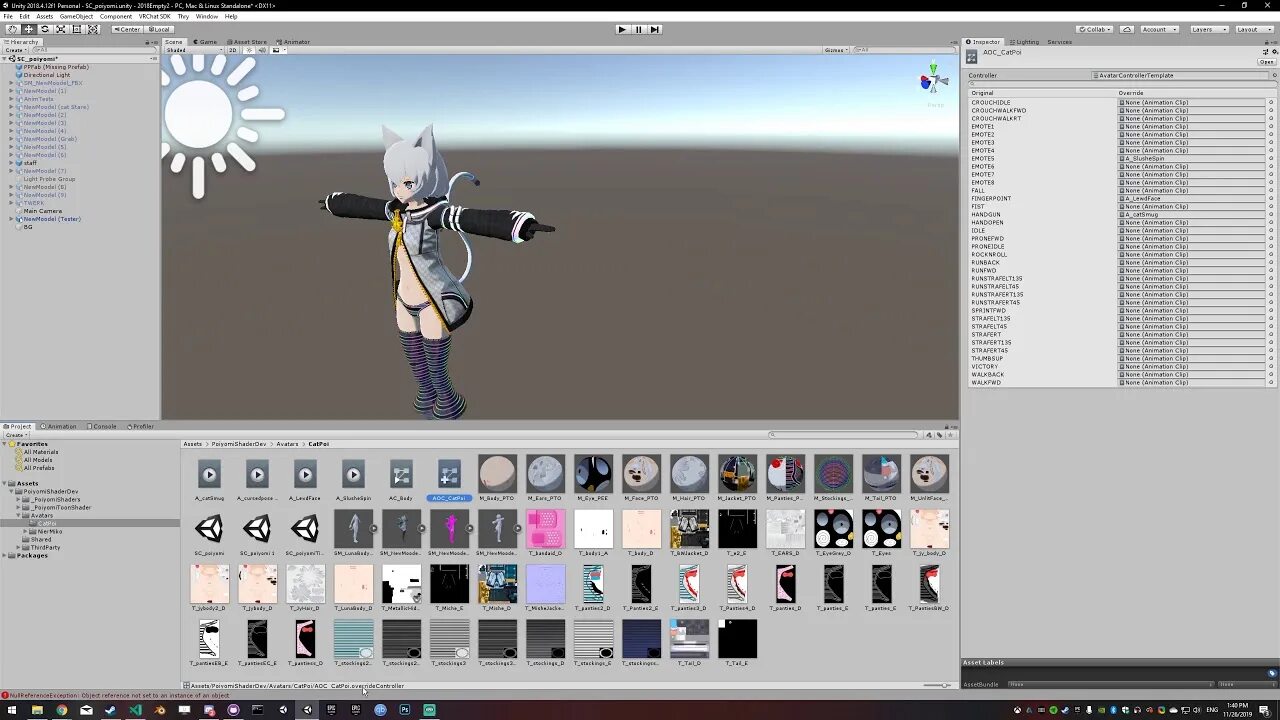1280x720 pixels.
Task: Expand TWERK object in Hierarchy
Action: pyautogui.click(x=11, y=203)
